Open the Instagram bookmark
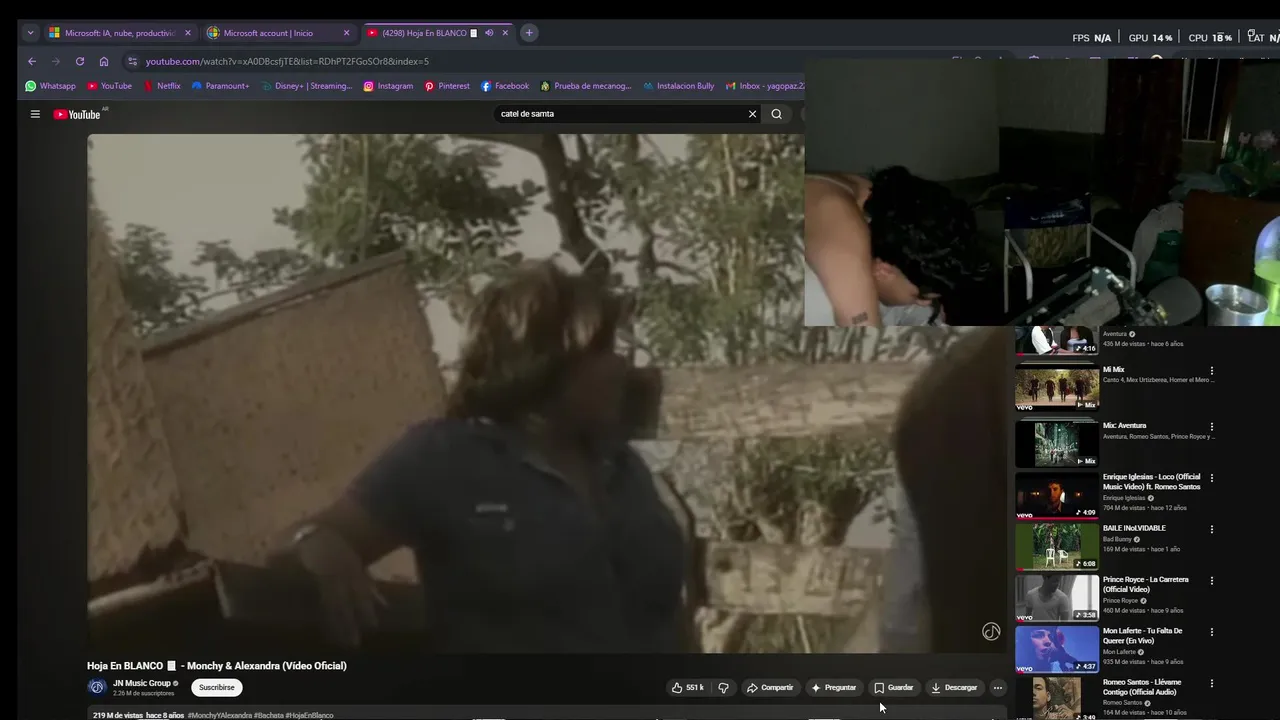 tap(388, 86)
